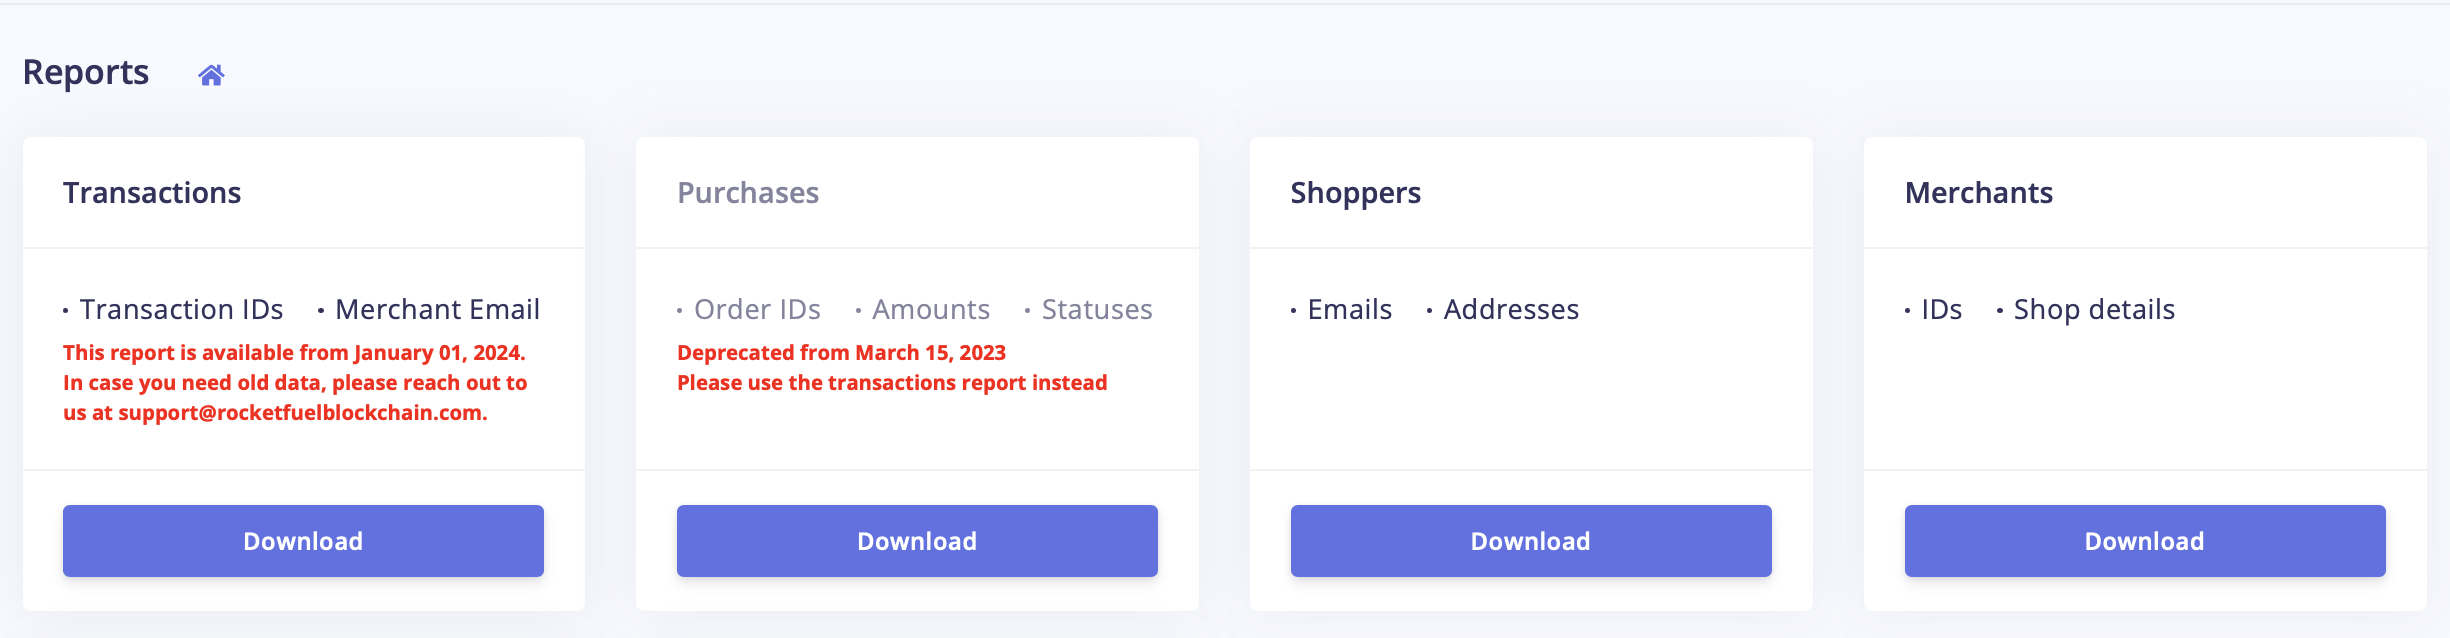This screenshot has height=638, width=2450.
Task: Click the Reports page heading
Action: pos(86,73)
